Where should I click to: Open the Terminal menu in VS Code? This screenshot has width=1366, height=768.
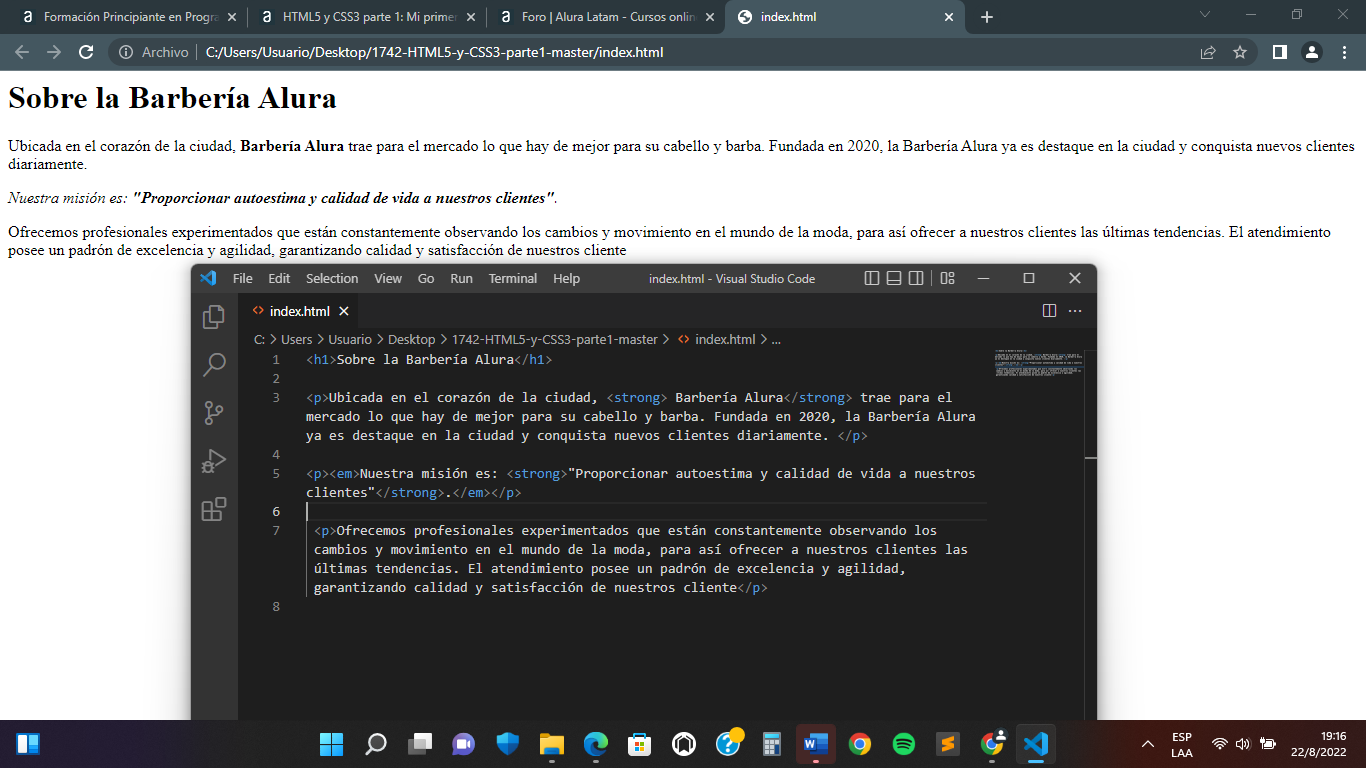(x=513, y=278)
